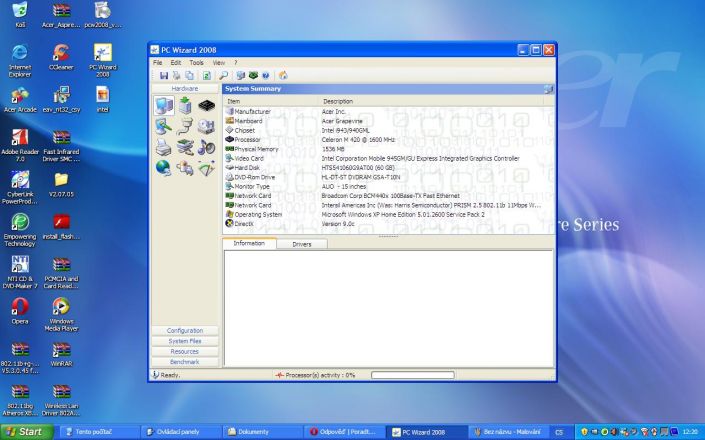
Task: Select the Multimedia music note icon
Action: (x=206, y=147)
